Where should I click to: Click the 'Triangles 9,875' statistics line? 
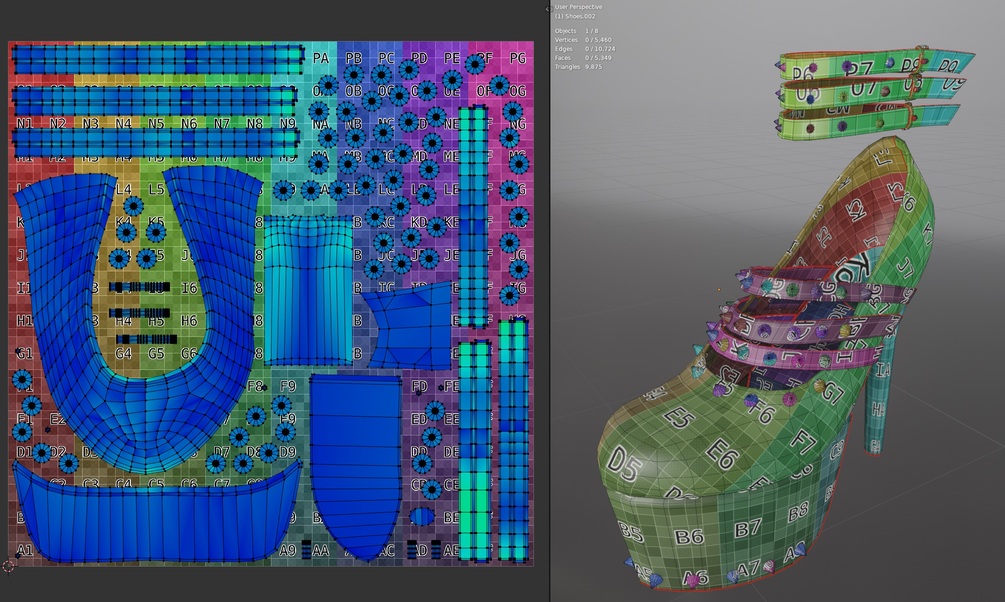click(x=578, y=67)
